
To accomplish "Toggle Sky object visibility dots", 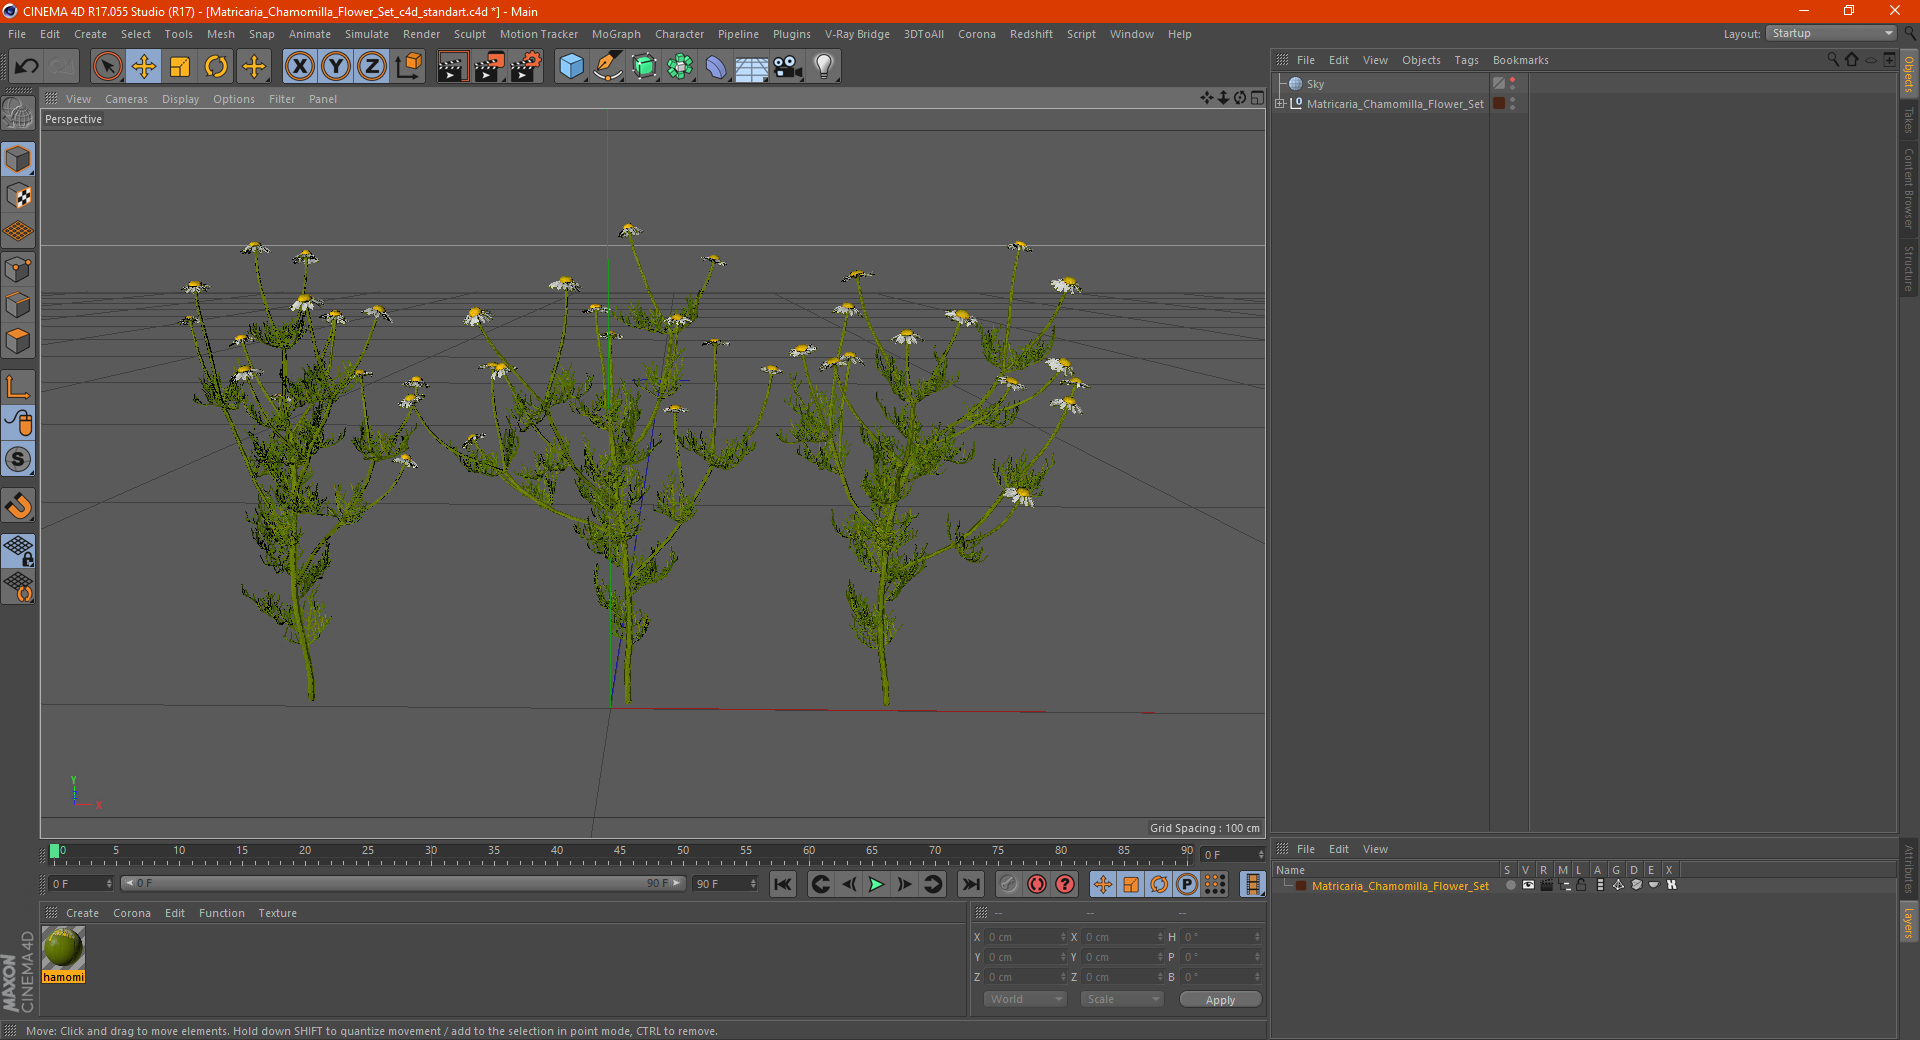I will point(1512,83).
